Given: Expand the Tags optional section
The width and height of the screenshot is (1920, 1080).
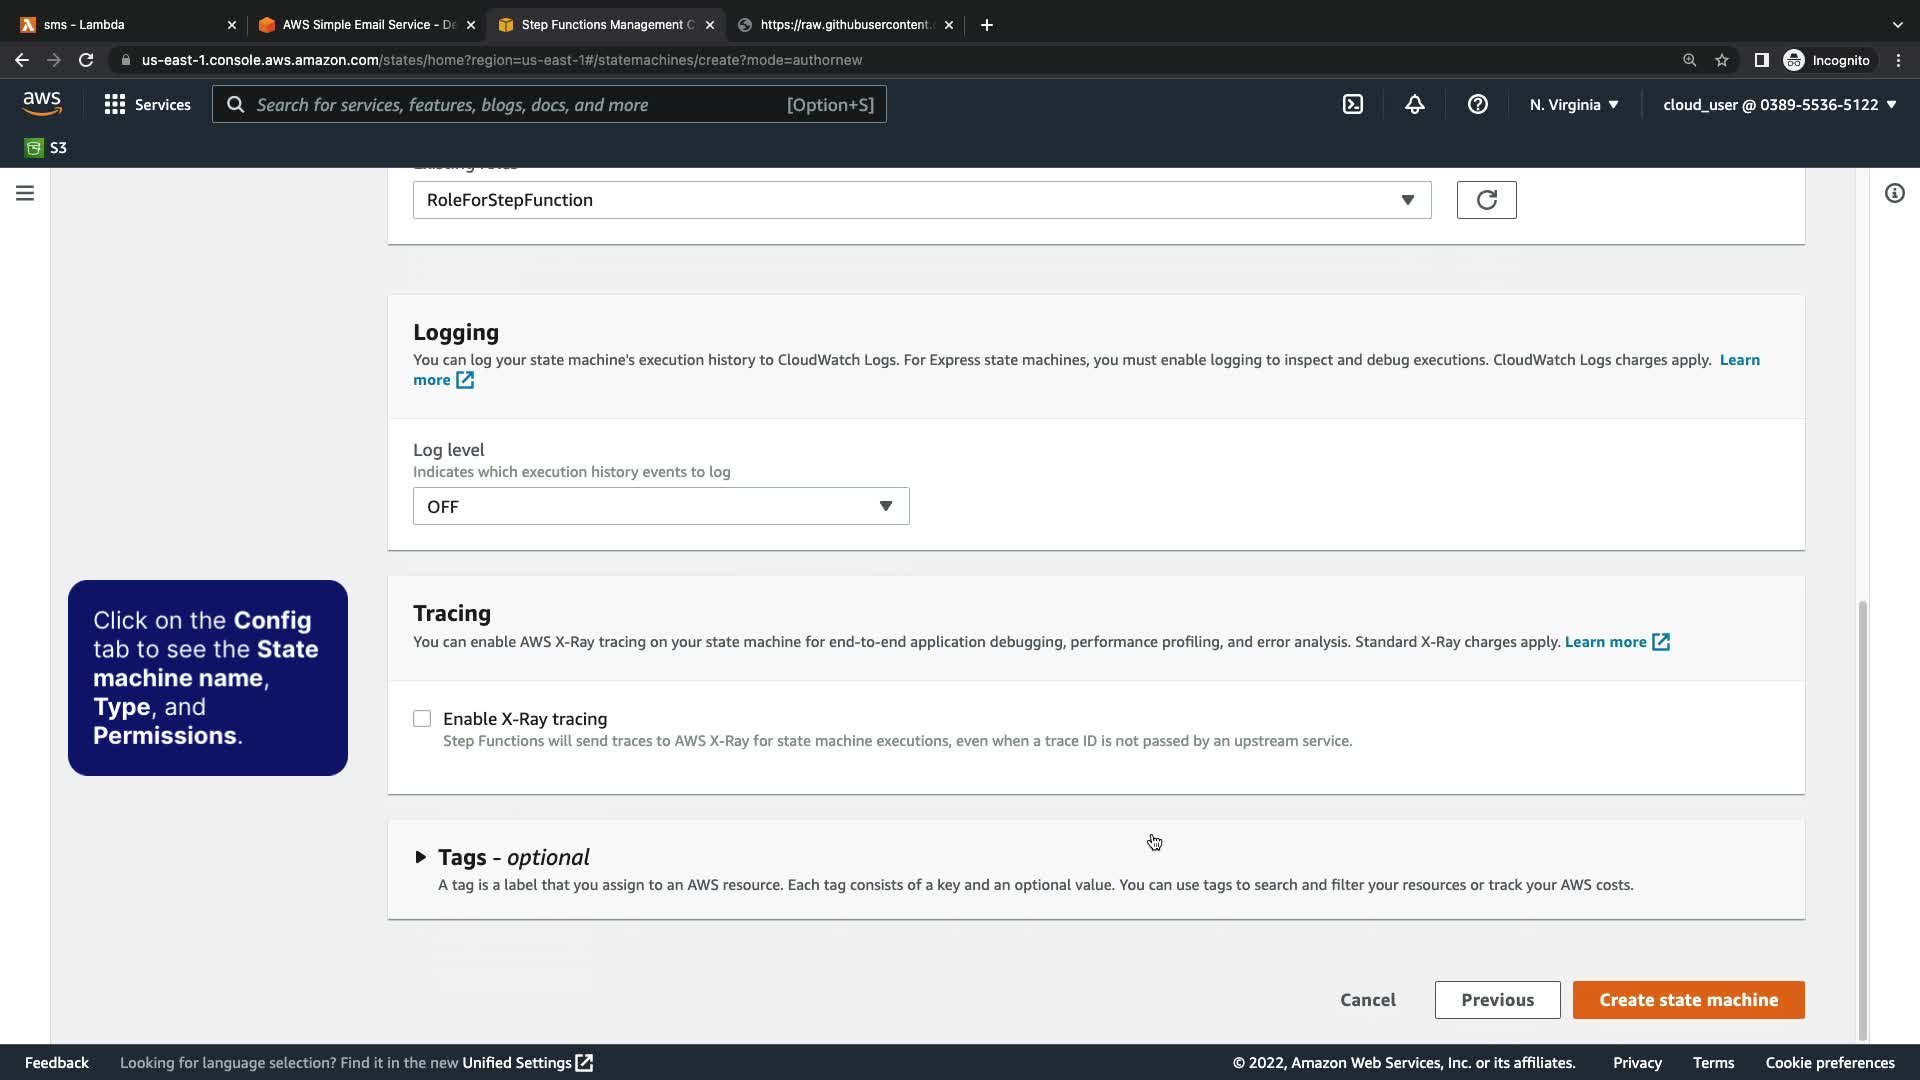Looking at the screenshot, I should point(420,857).
